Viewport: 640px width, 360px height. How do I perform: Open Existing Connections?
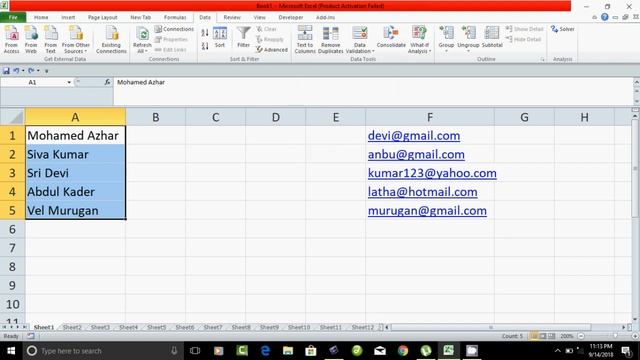click(111, 39)
